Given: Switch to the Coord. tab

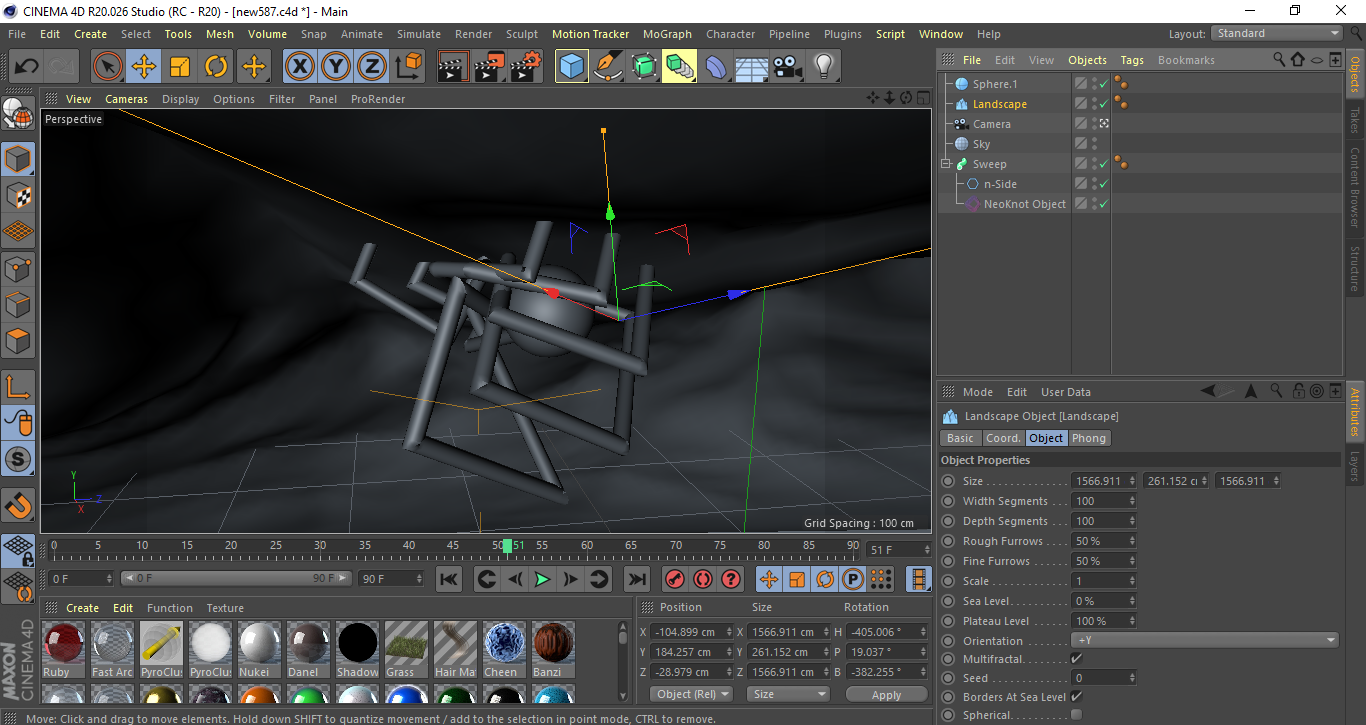Looking at the screenshot, I should tap(1003, 438).
